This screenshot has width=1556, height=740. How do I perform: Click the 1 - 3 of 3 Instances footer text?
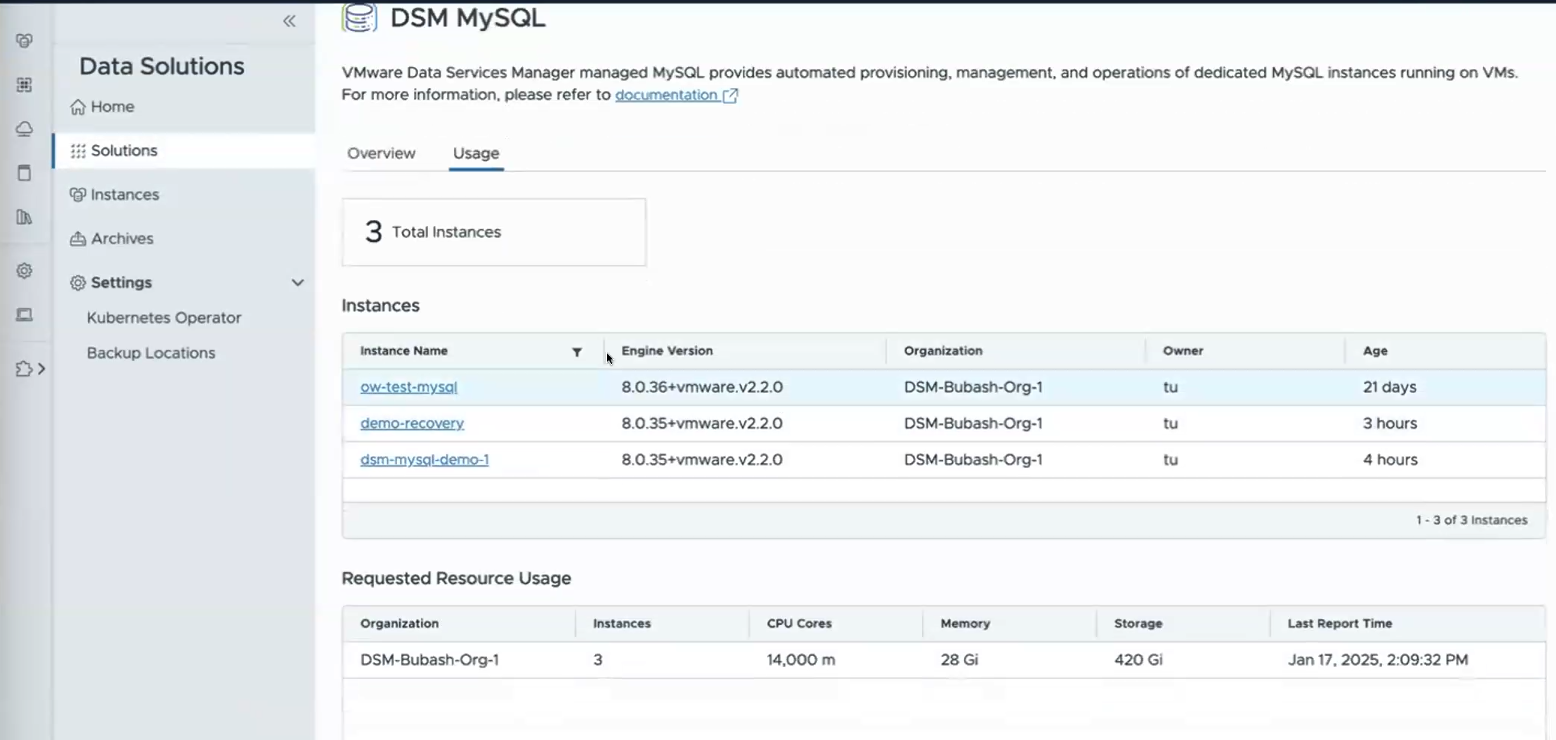[1471, 520]
